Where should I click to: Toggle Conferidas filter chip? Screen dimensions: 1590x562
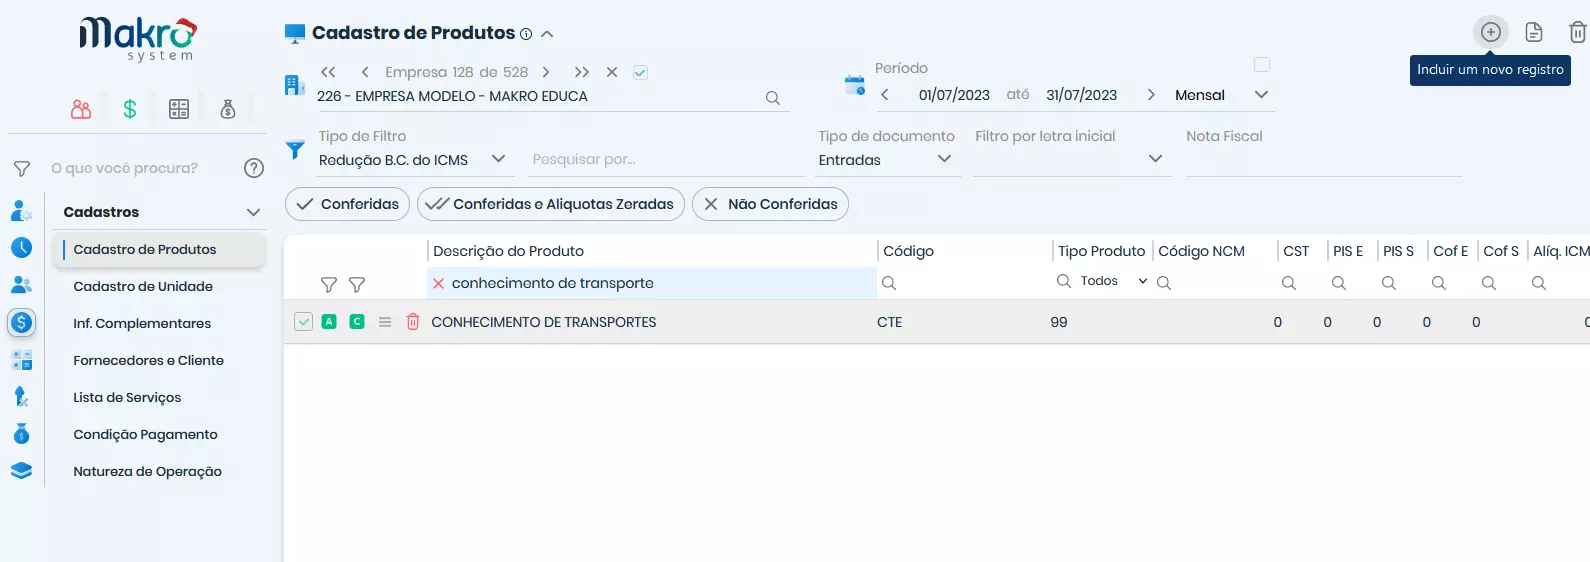(x=347, y=204)
